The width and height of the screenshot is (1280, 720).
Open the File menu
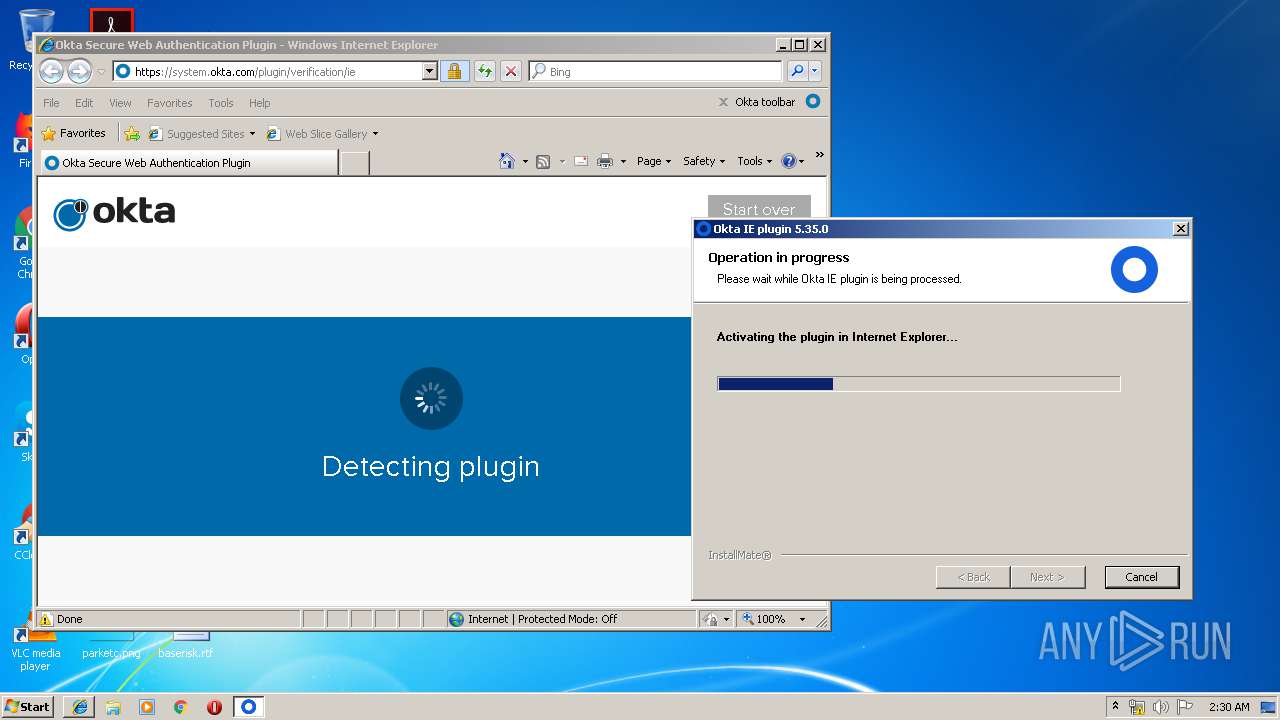point(51,103)
